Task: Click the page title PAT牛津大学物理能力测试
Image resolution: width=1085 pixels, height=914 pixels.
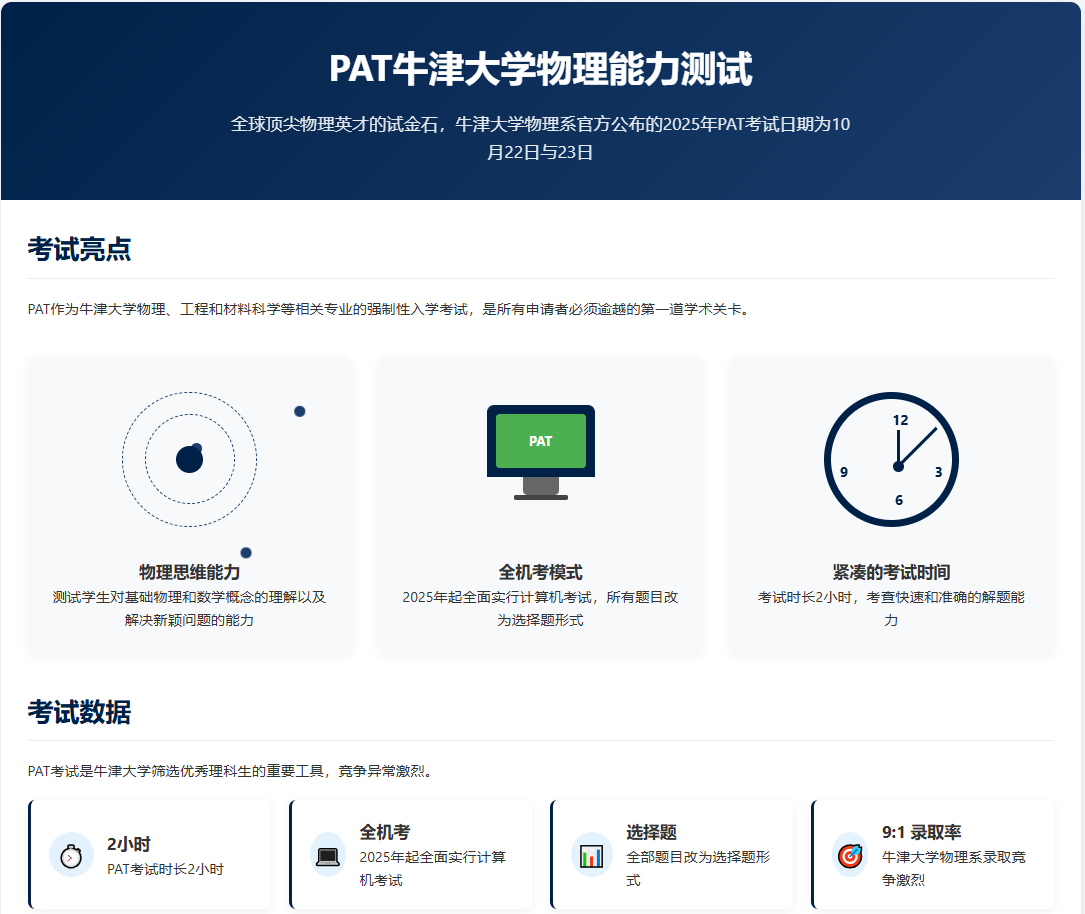Action: click(540, 69)
